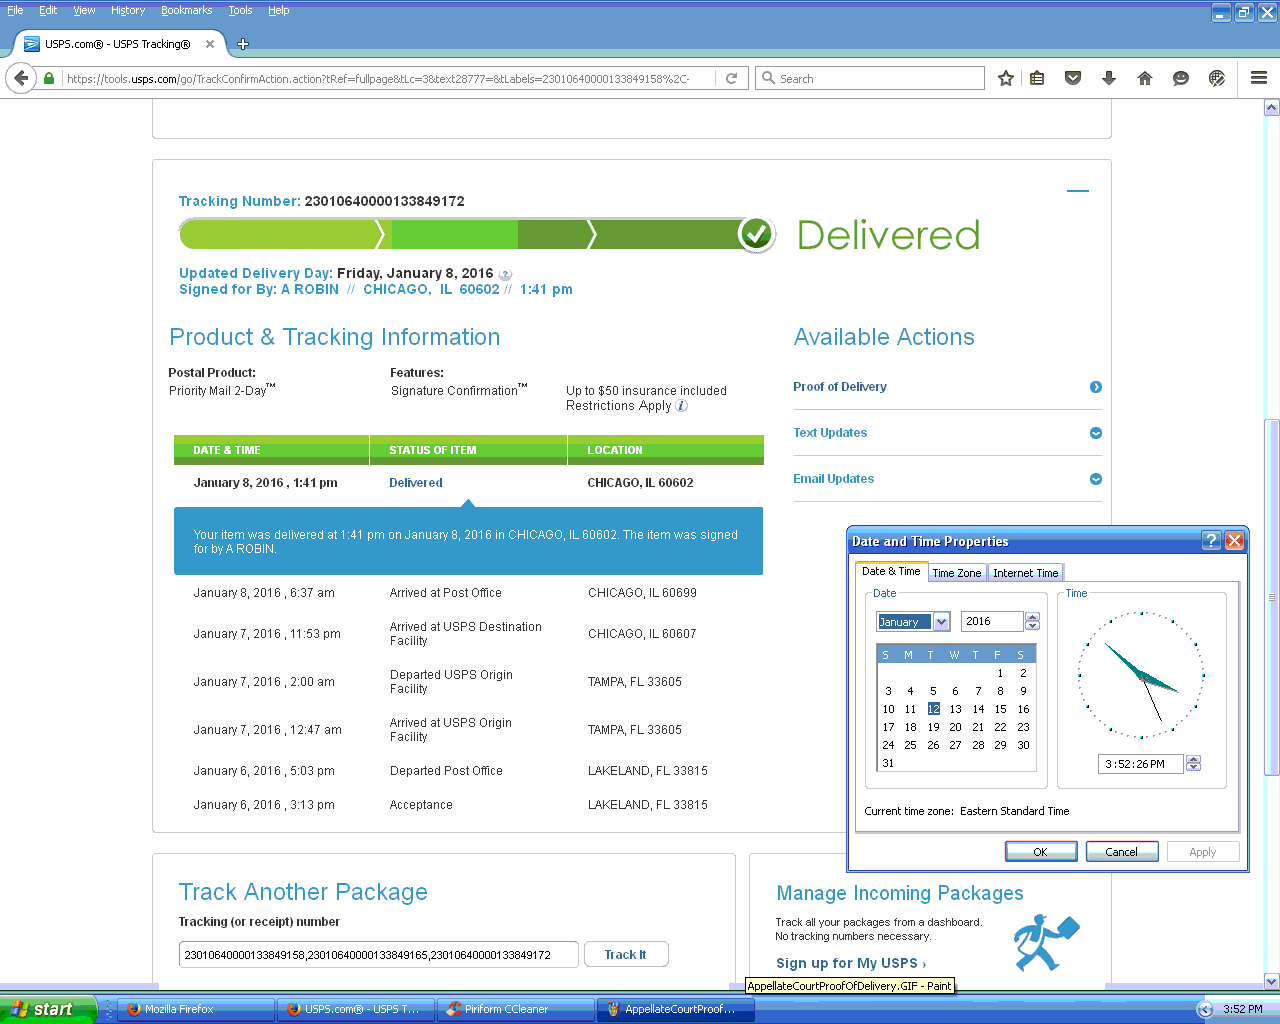Switch to the Internet Time tab
The height and width of the screenshot is (1024, 1280).
[1025, 573]
